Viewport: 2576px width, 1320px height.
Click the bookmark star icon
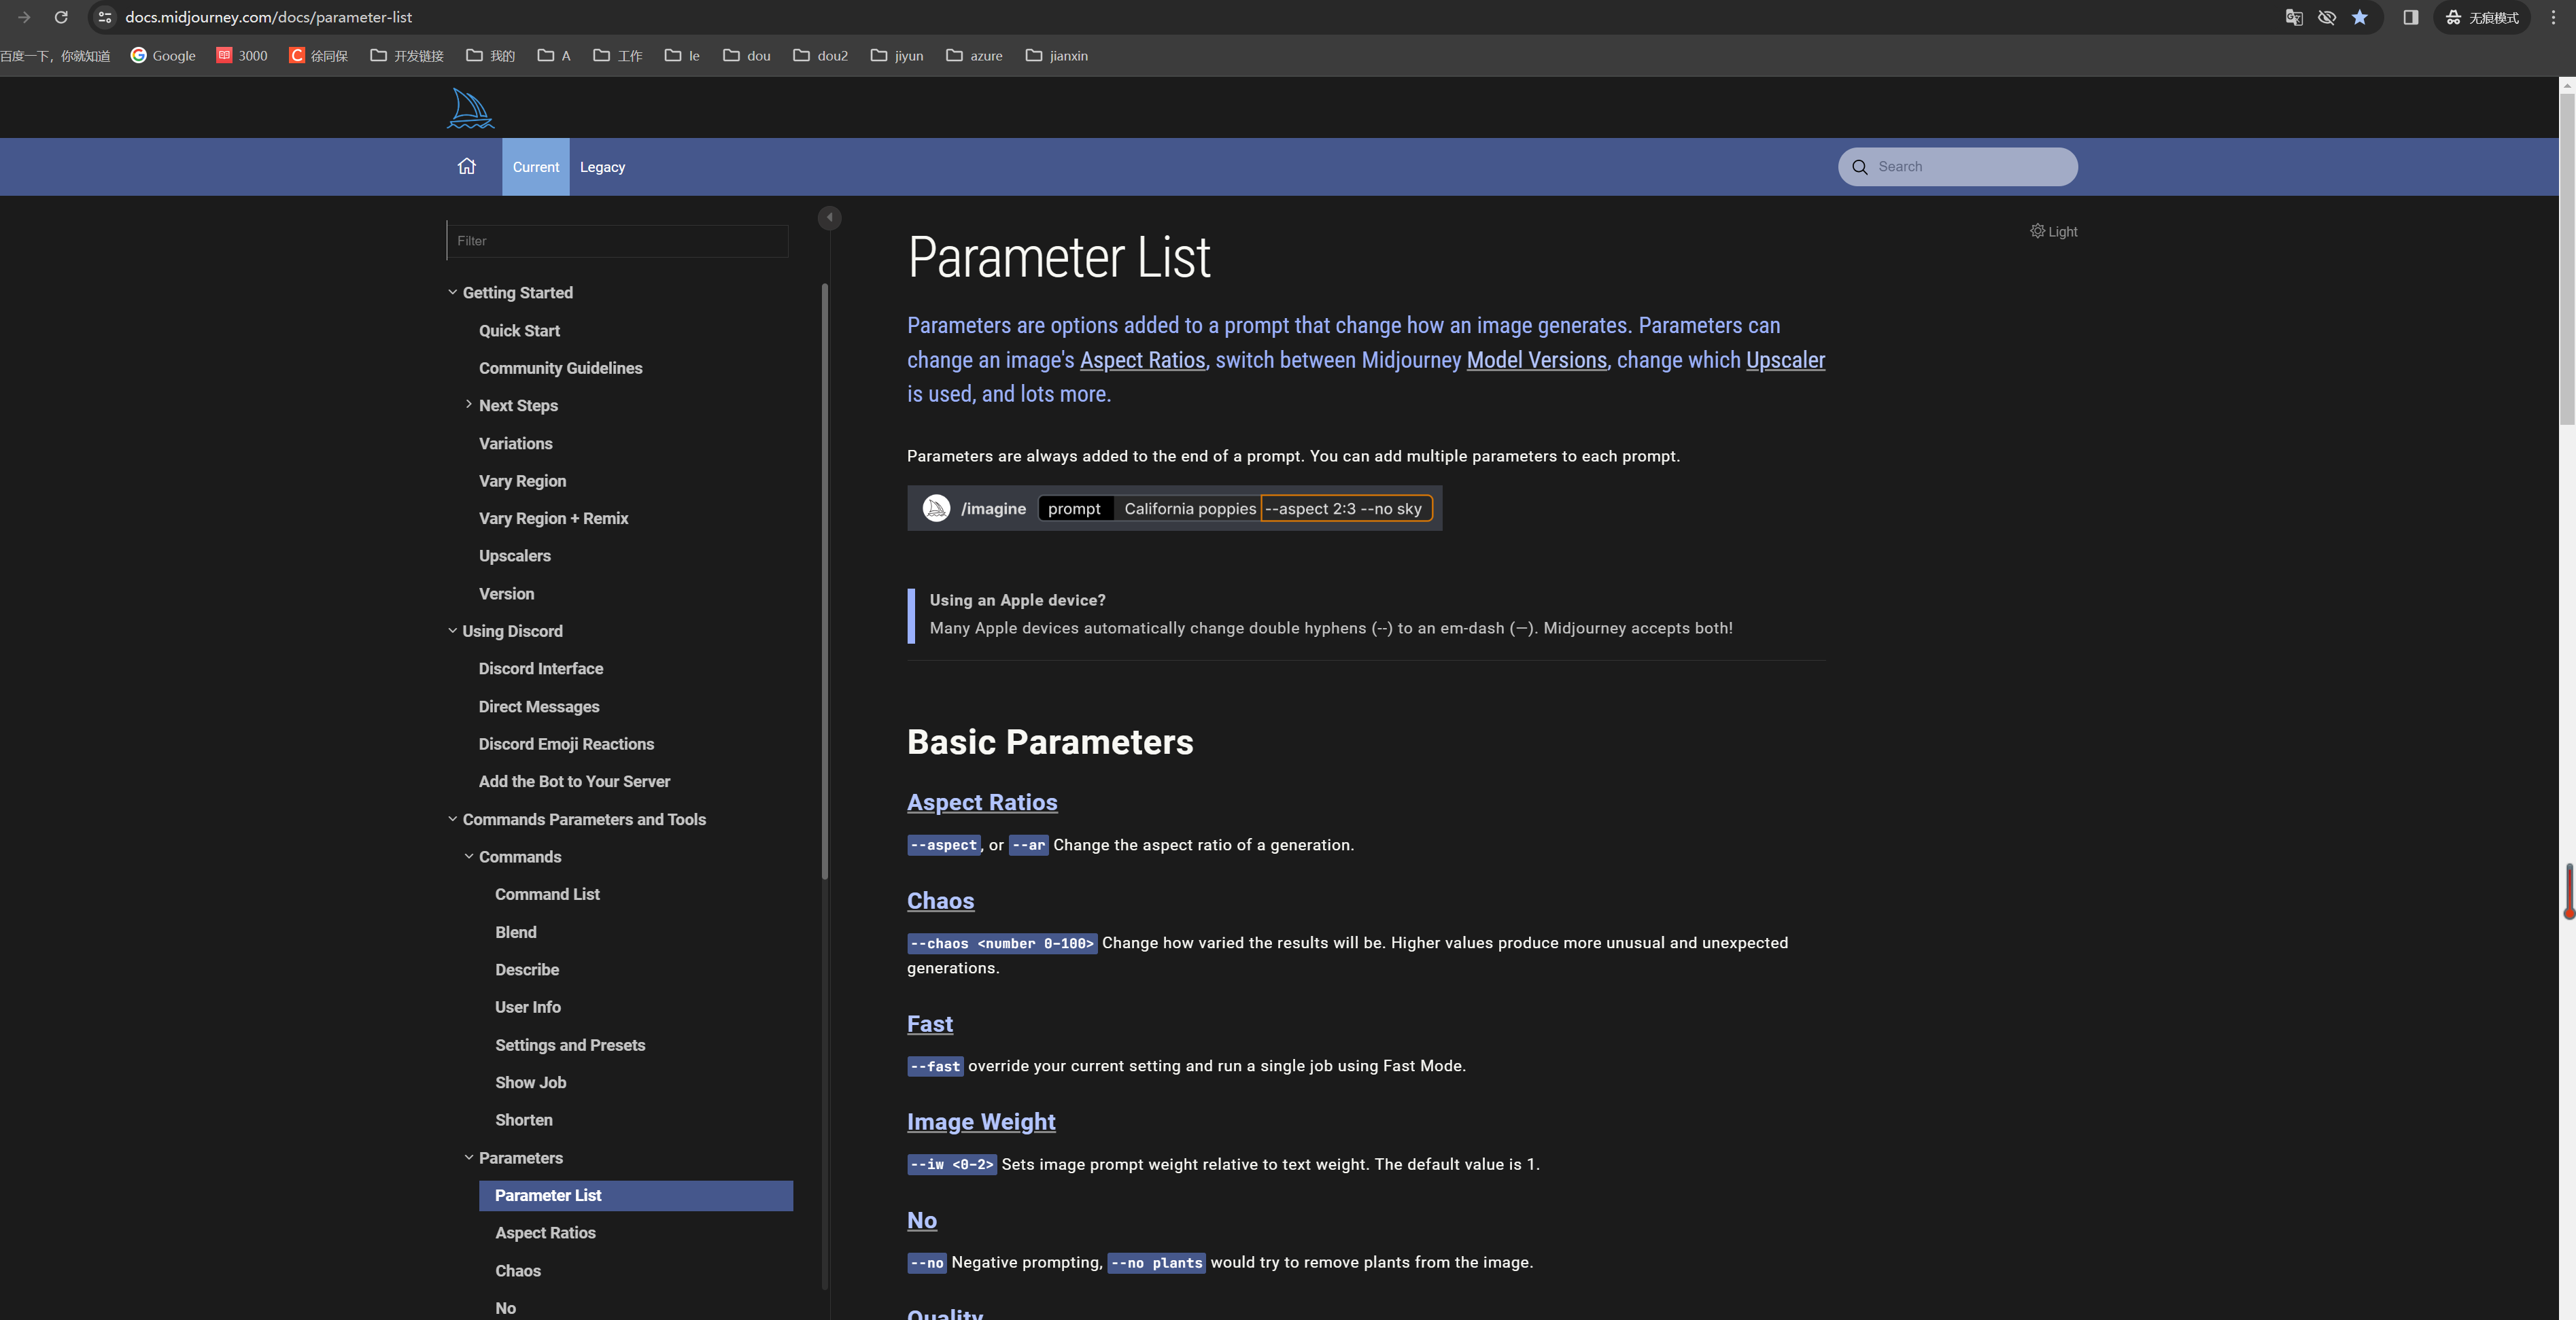pyautogui.click(x=2360, y=17)
